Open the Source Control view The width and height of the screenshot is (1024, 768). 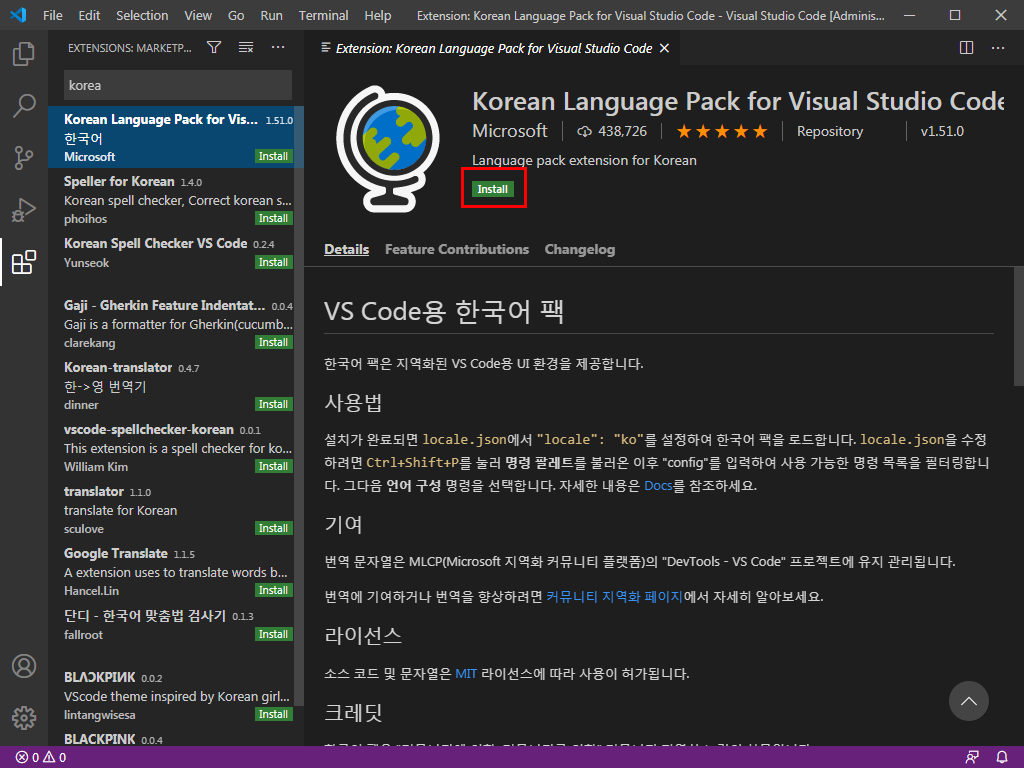point(24,157)
